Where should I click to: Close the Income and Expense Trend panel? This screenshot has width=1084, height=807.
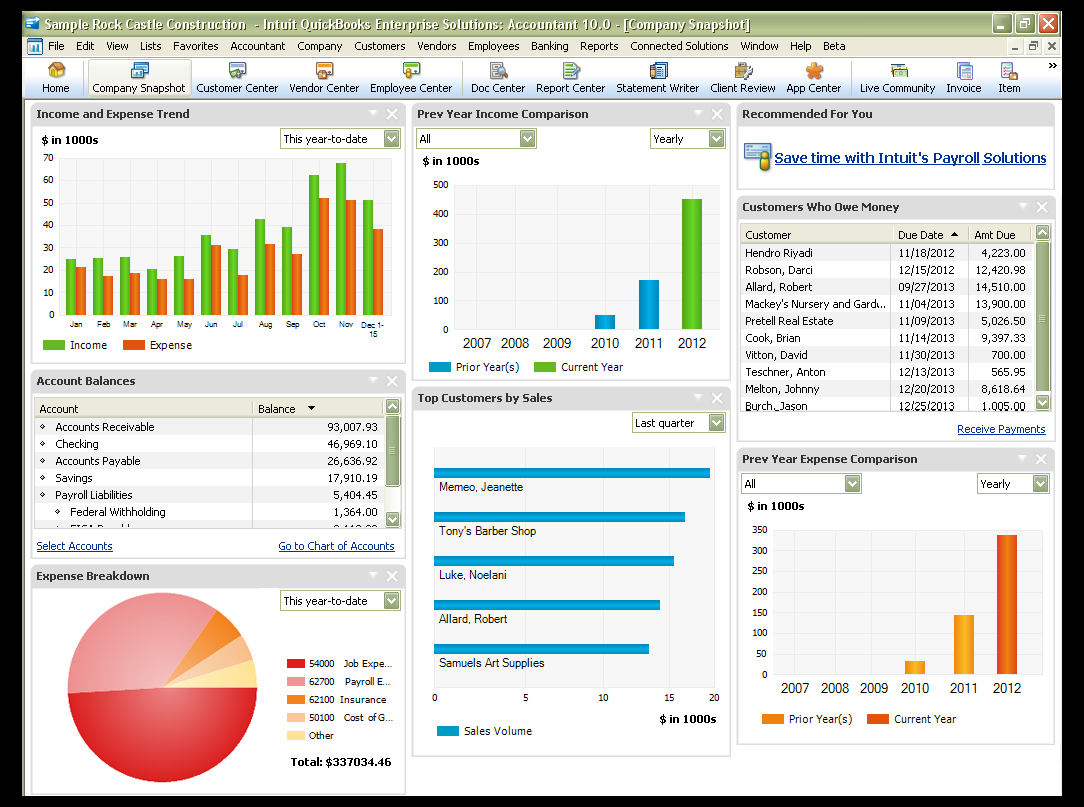pos(392,114)
